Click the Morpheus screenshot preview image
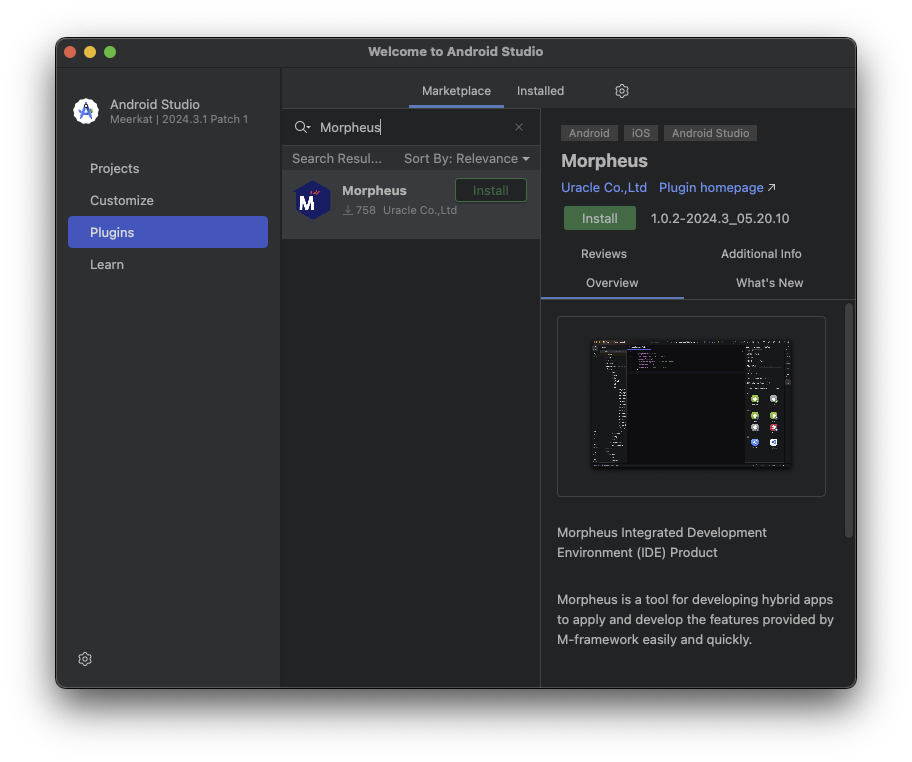The height and width of the screenshot is (762, 912). coord(691,406)
